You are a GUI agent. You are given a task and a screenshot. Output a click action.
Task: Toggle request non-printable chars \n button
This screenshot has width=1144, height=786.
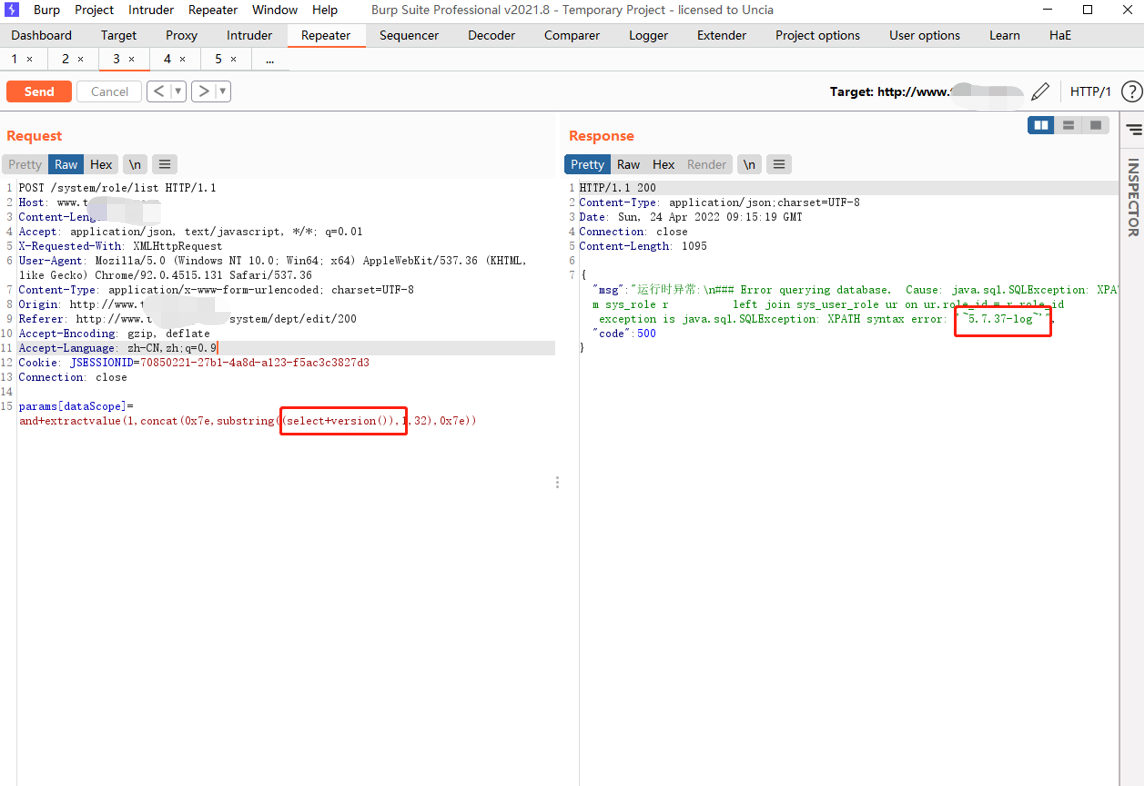(135, 164)
